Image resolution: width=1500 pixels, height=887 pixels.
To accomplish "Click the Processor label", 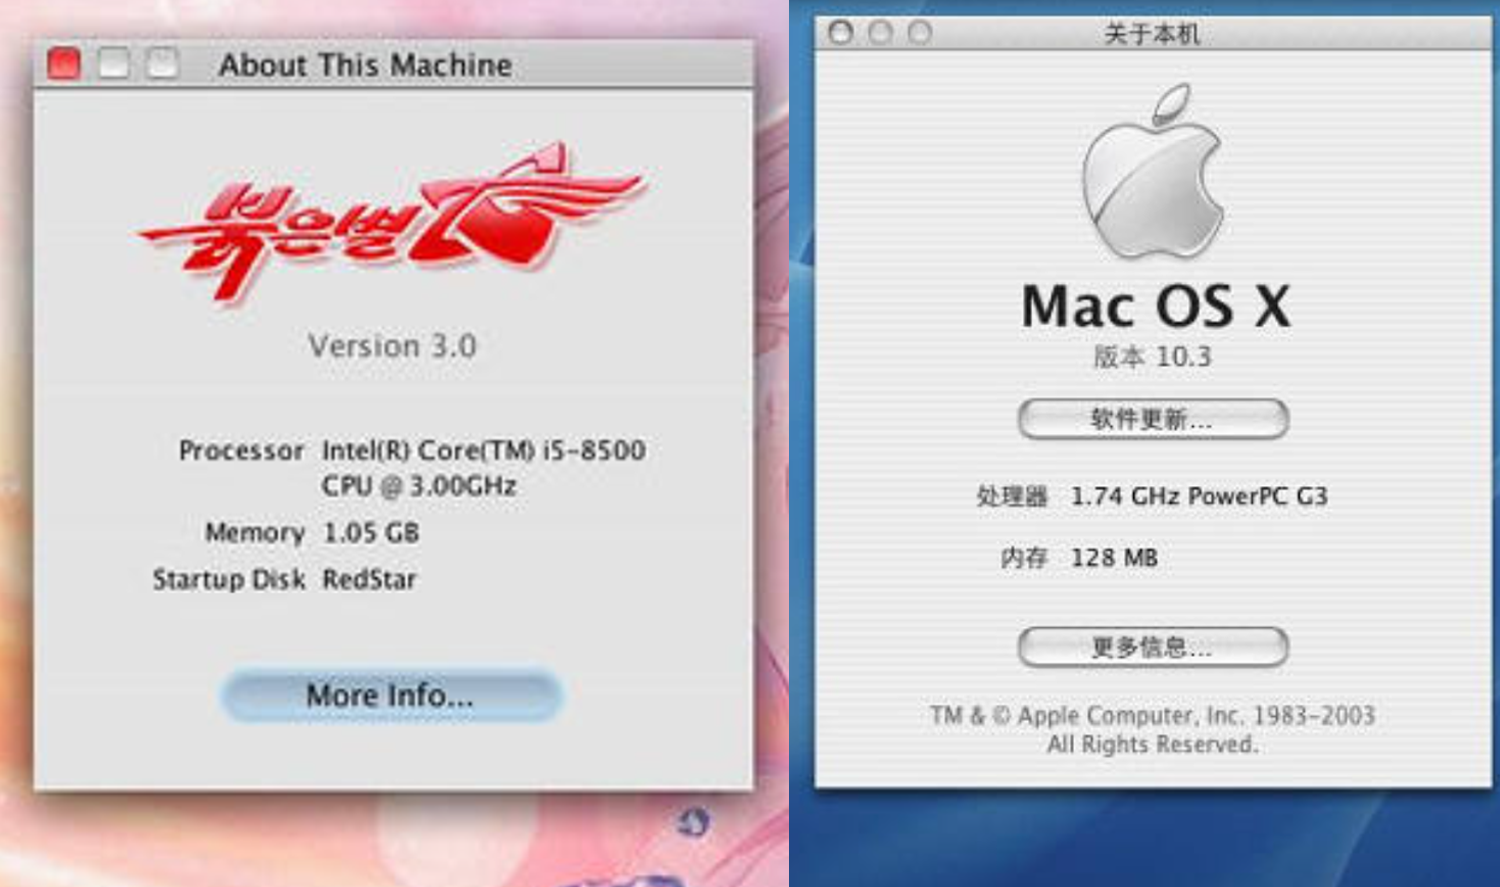I will [241, 451].
